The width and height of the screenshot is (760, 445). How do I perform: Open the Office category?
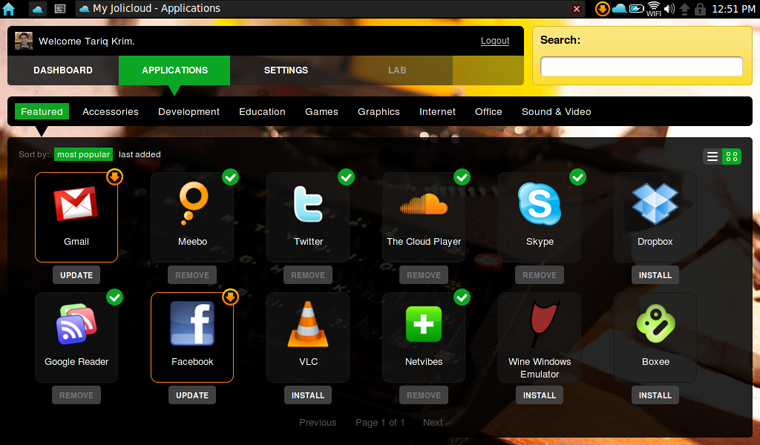488,111
